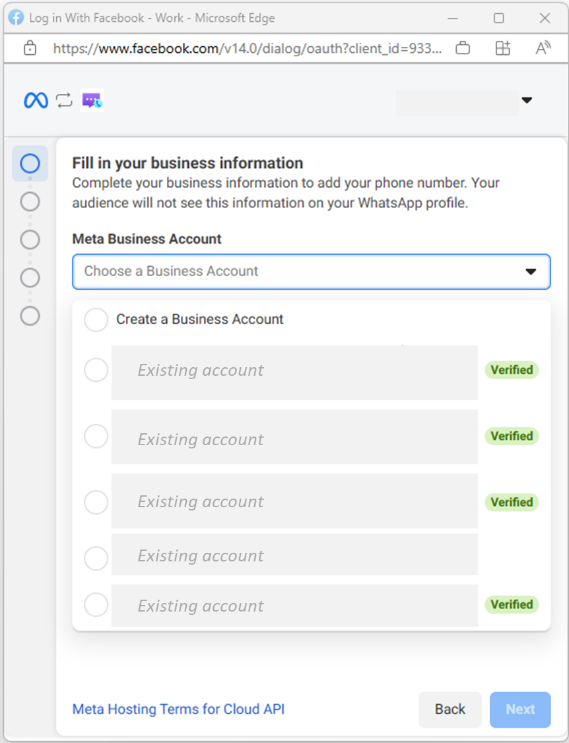Click the dropdown caret in Business Account field
The width and height of the screenshot is (569, 743).
[531, 272]
